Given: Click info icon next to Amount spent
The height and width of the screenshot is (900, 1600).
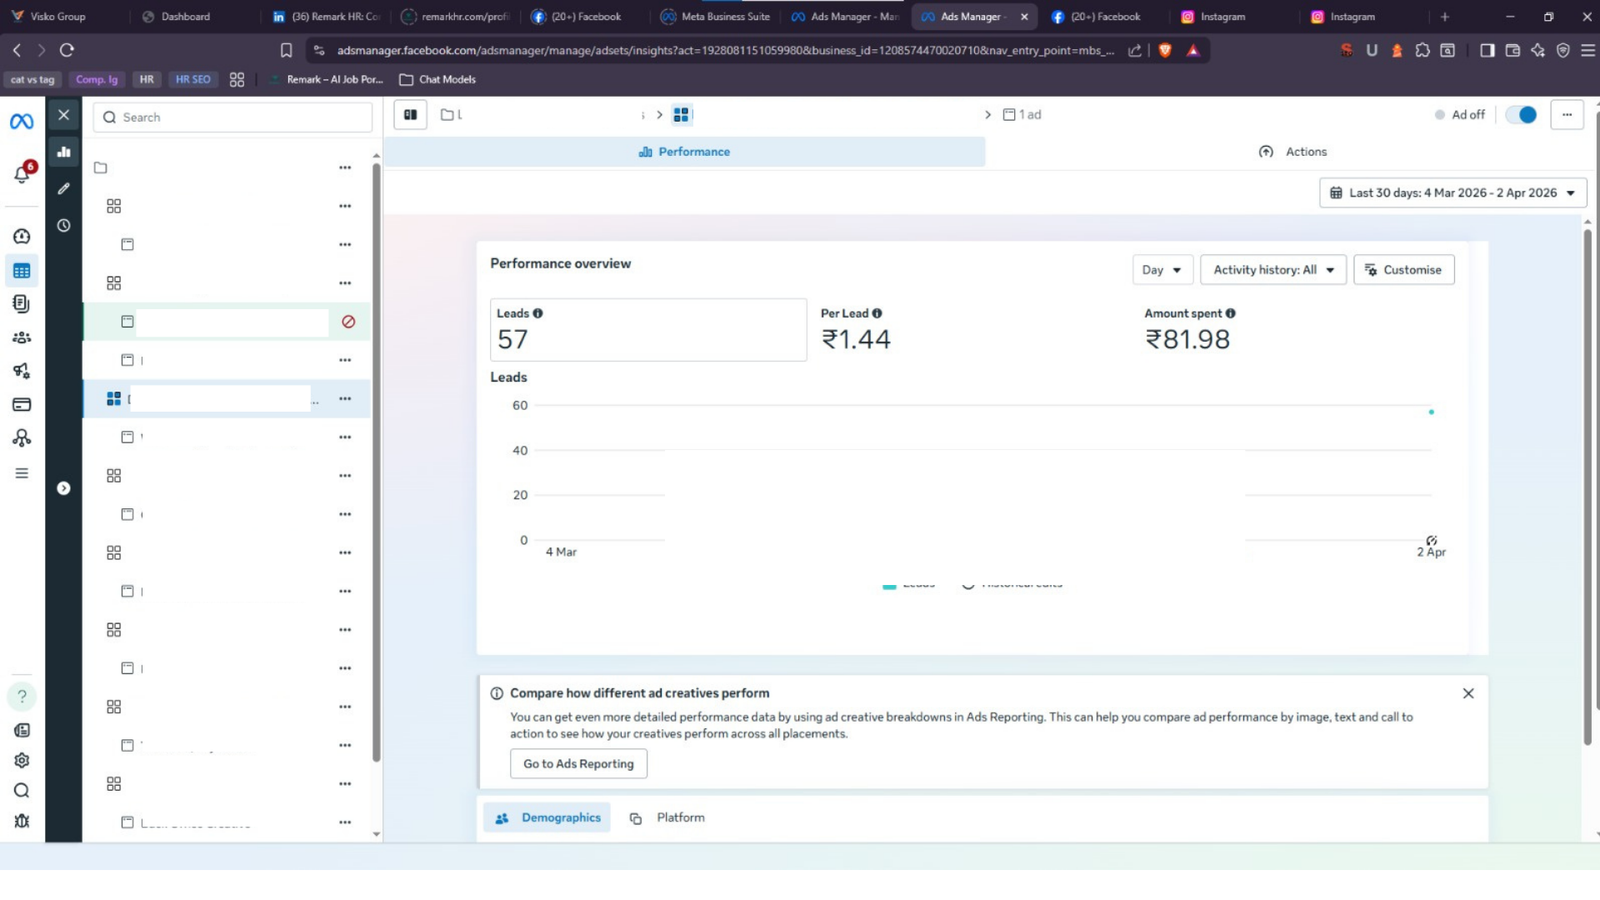Looking at the screenshot, I should [1231, 313].
